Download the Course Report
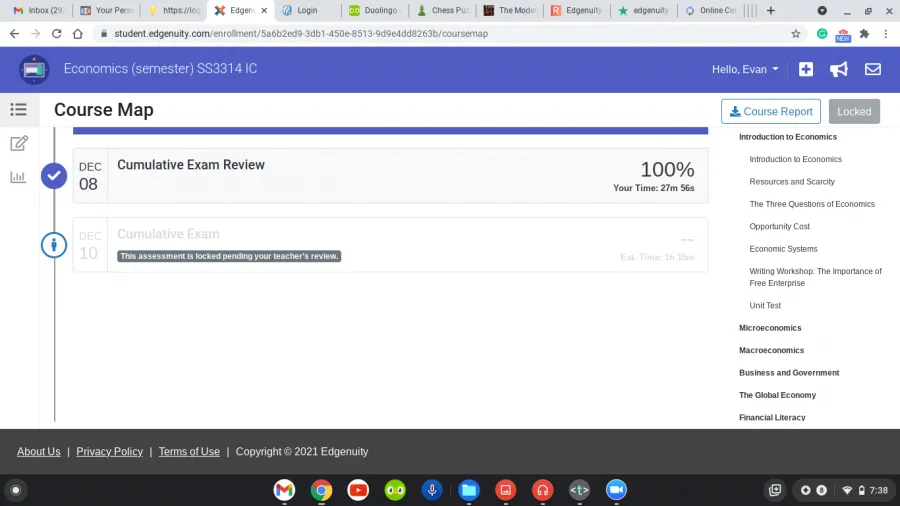Viewport: 900px width, 506px height. 770,111
